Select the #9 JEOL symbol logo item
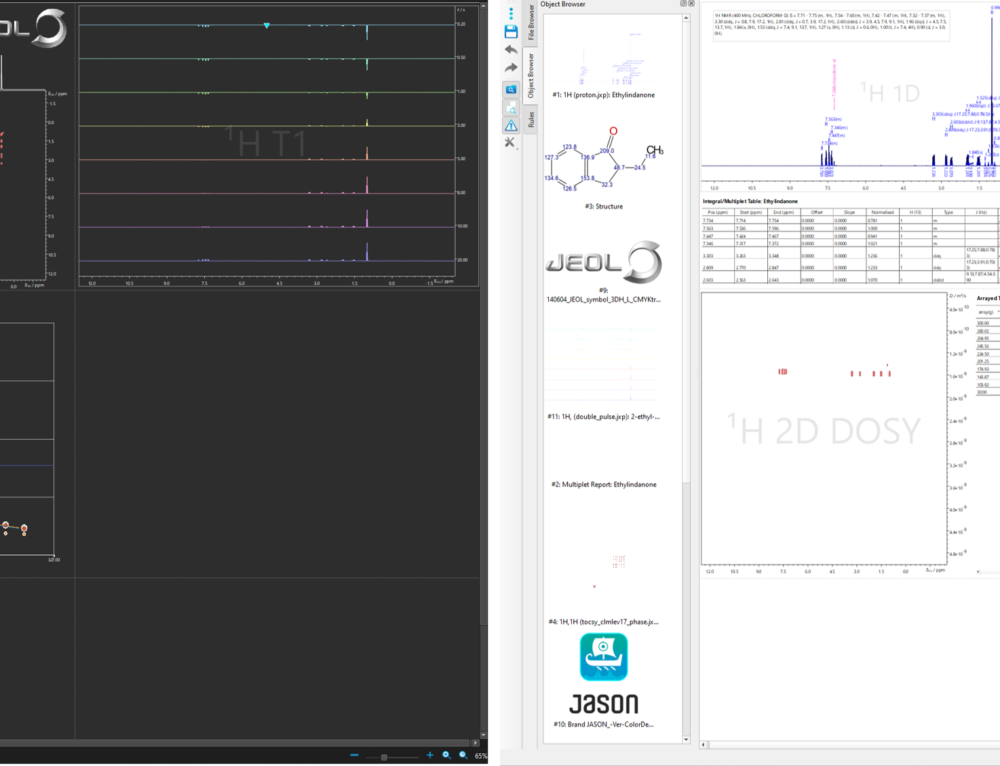 click(x=604, y=265)
